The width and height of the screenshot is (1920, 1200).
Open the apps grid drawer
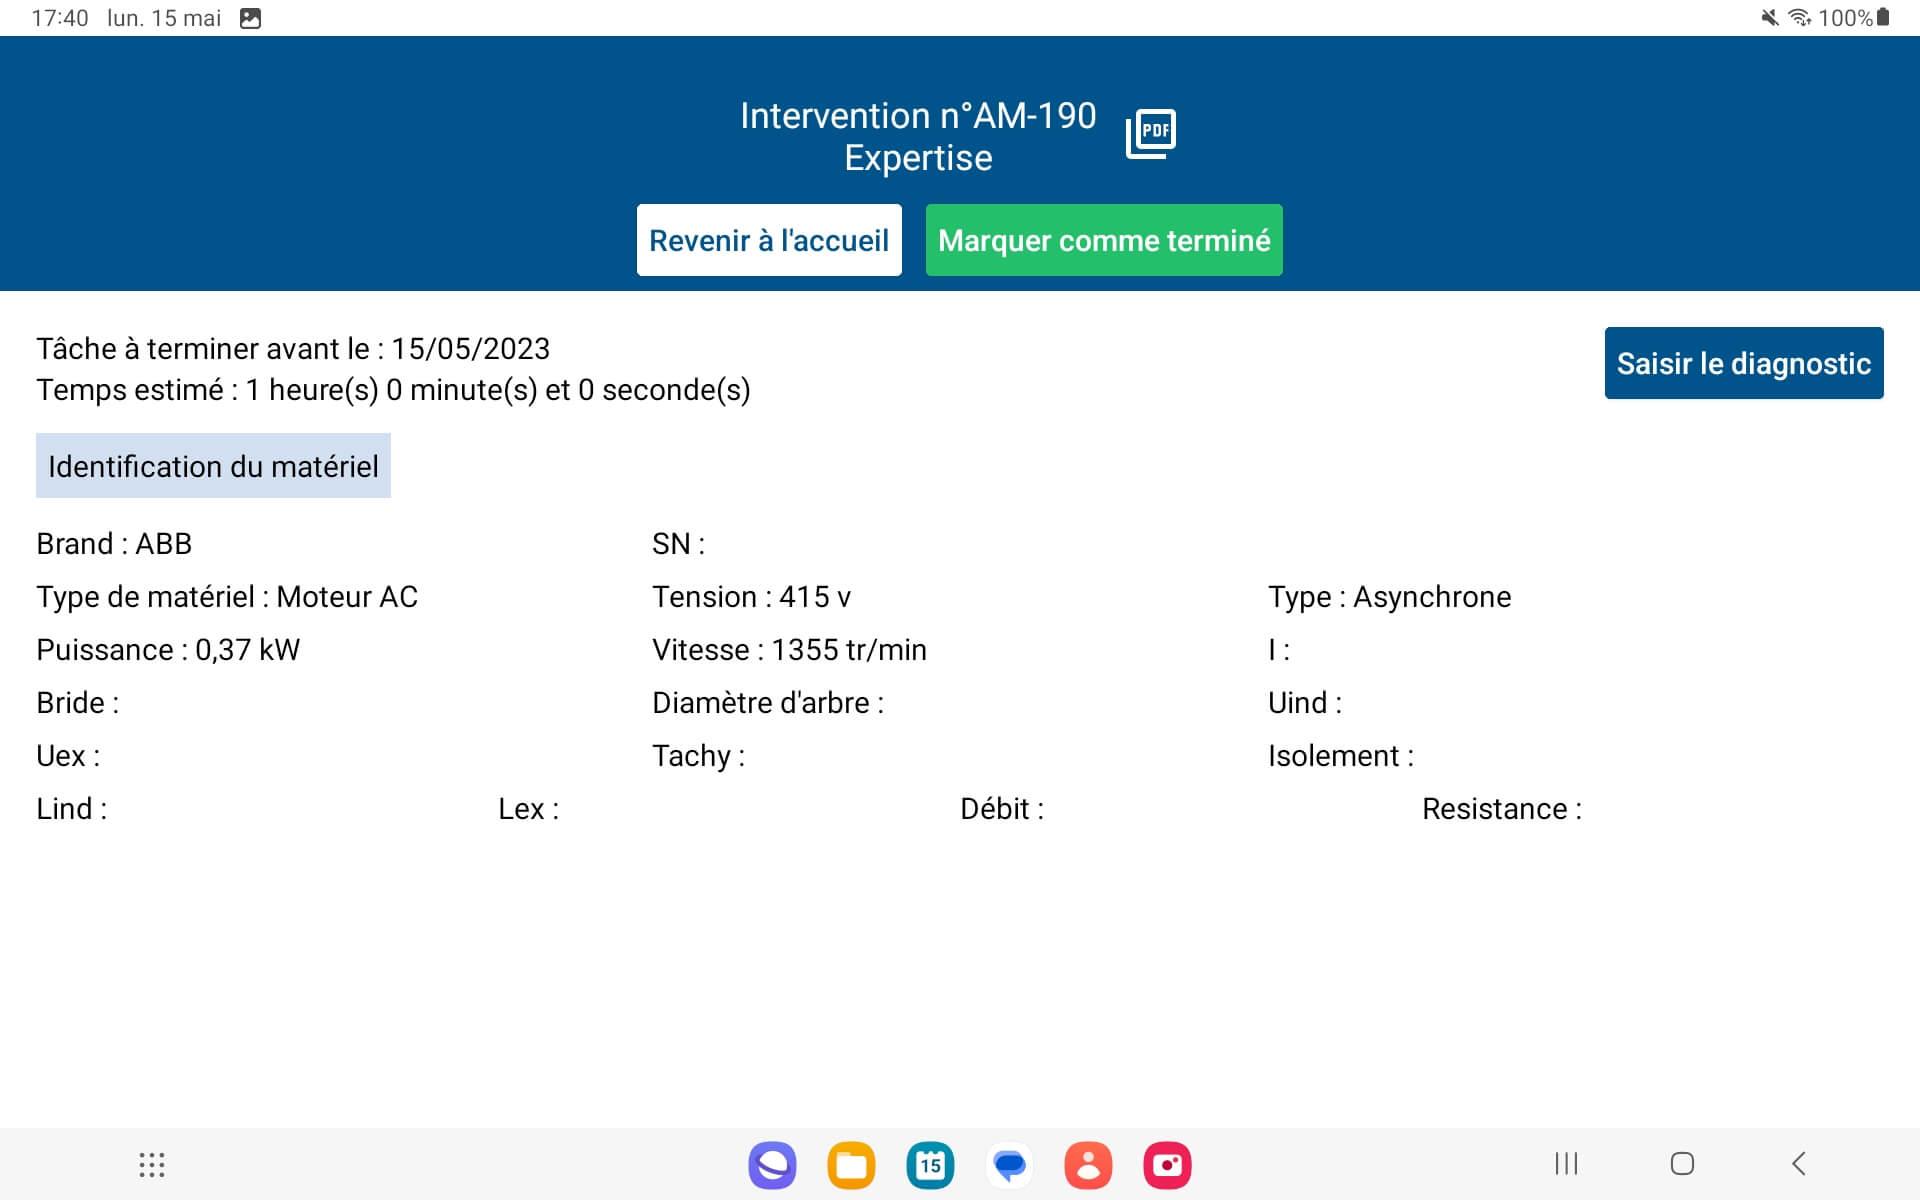(x=152, y=1164)
